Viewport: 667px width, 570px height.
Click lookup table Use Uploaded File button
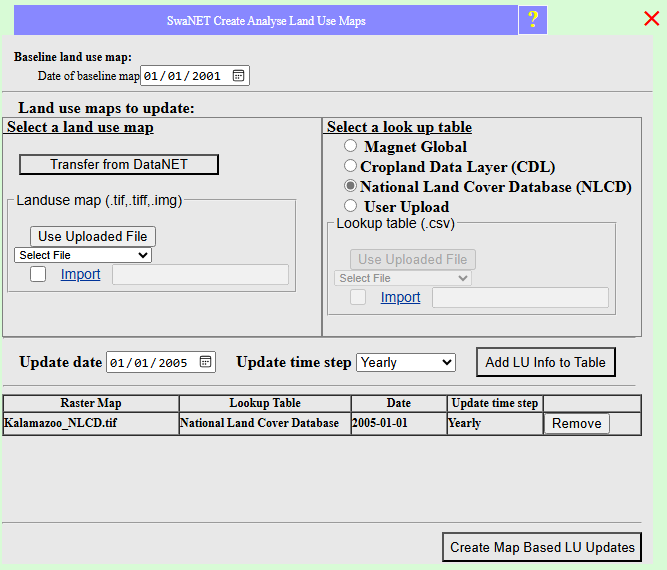[413, 259]
